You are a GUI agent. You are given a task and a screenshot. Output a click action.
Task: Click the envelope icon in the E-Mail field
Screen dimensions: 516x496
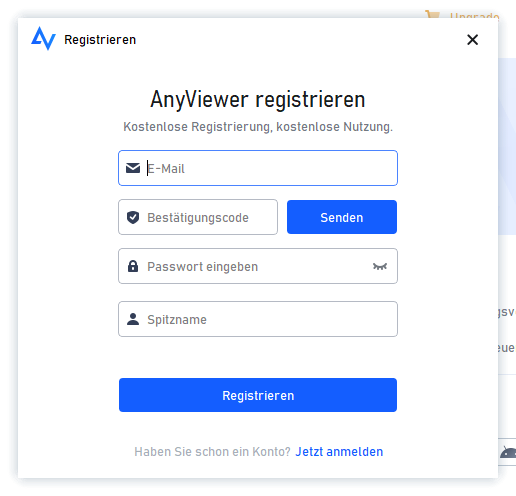click(133, 168)
